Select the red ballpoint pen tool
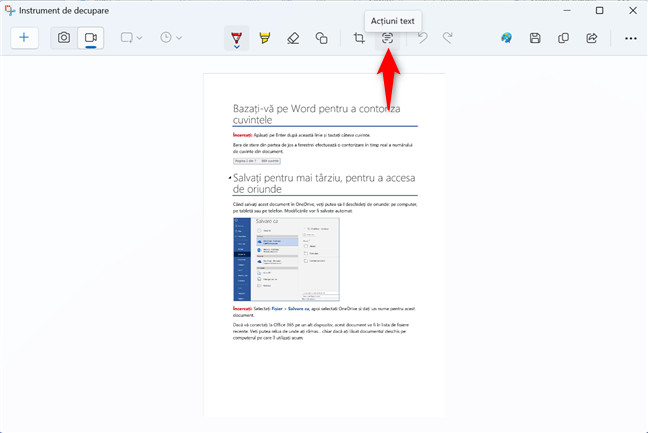Screen dimensions: 648x433 (236, 38)
